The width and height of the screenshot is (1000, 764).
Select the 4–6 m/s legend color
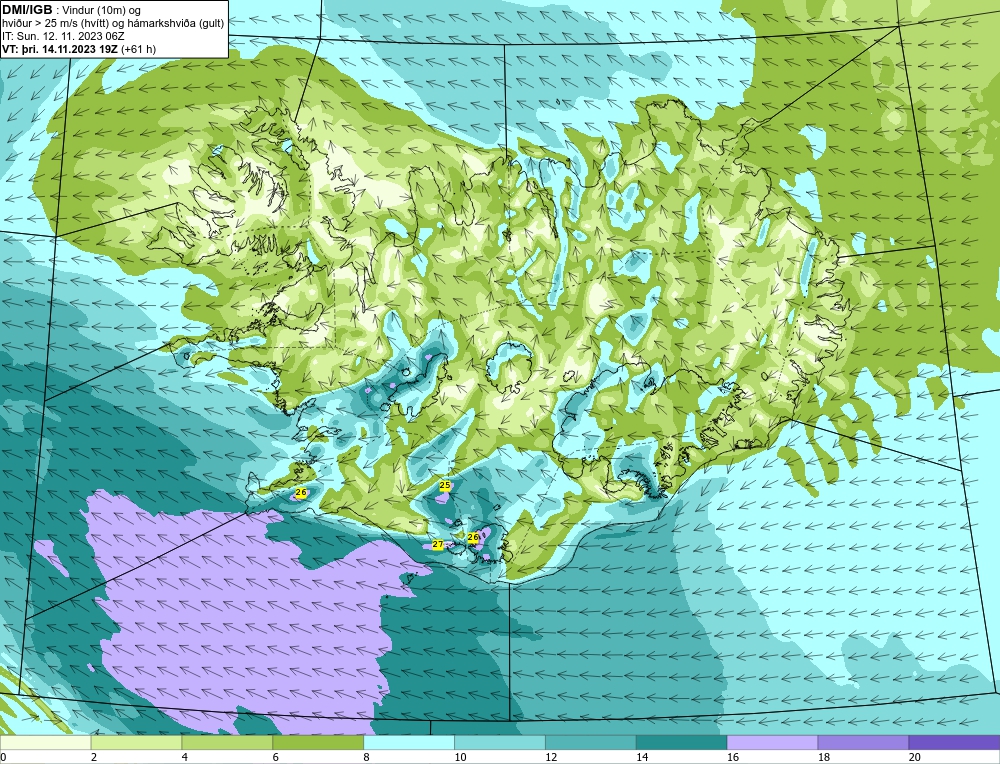click(227, 742)
